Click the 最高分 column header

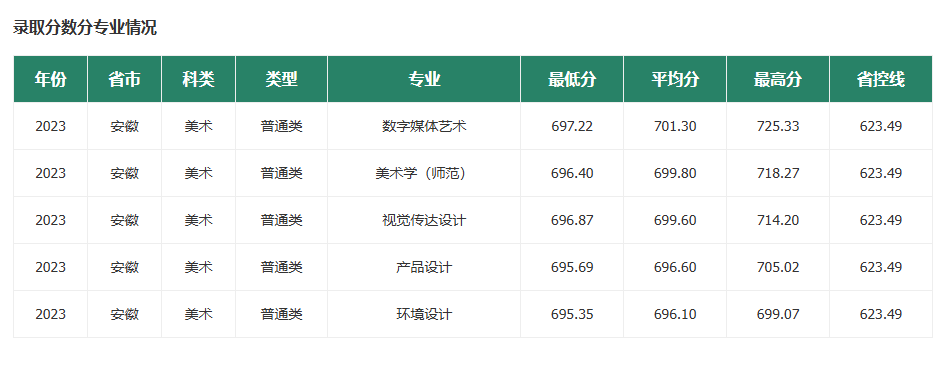coord(778,79)
